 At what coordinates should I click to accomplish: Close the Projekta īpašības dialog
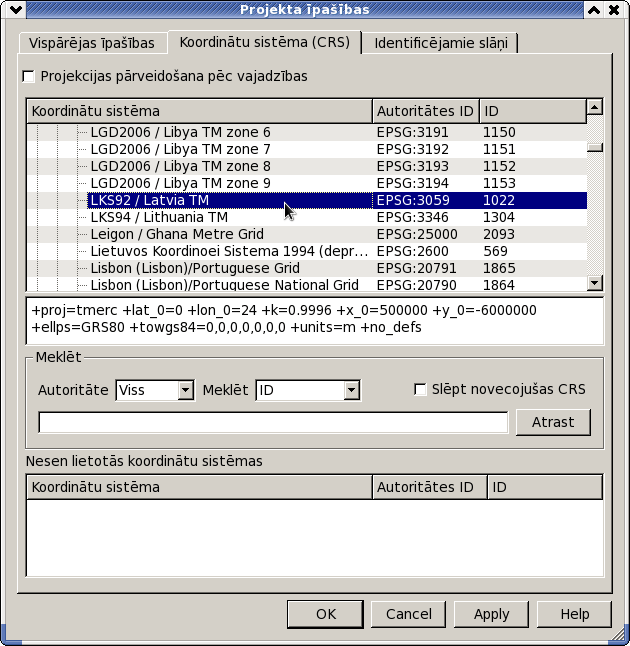point(614,9)
